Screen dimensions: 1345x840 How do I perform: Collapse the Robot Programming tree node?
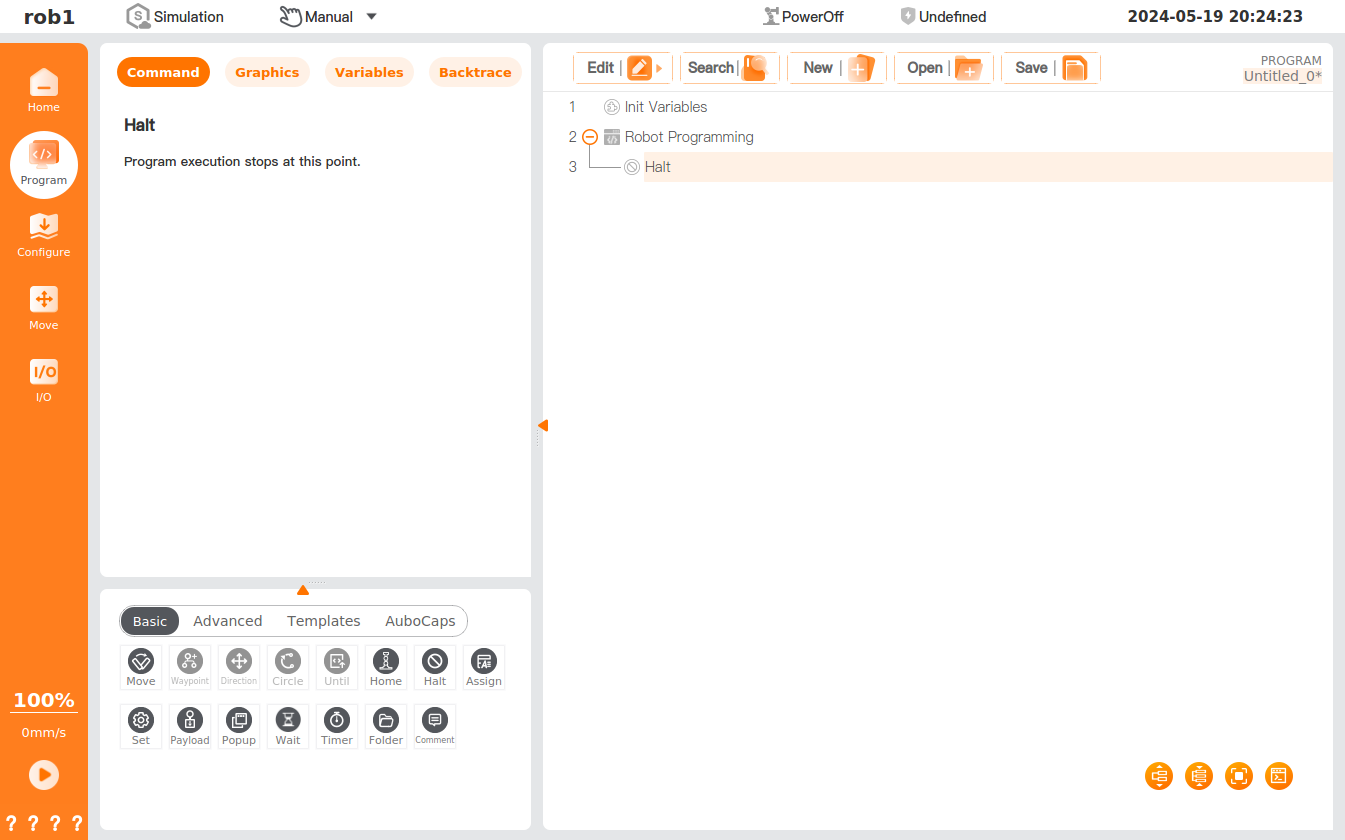tap(590, 137)
